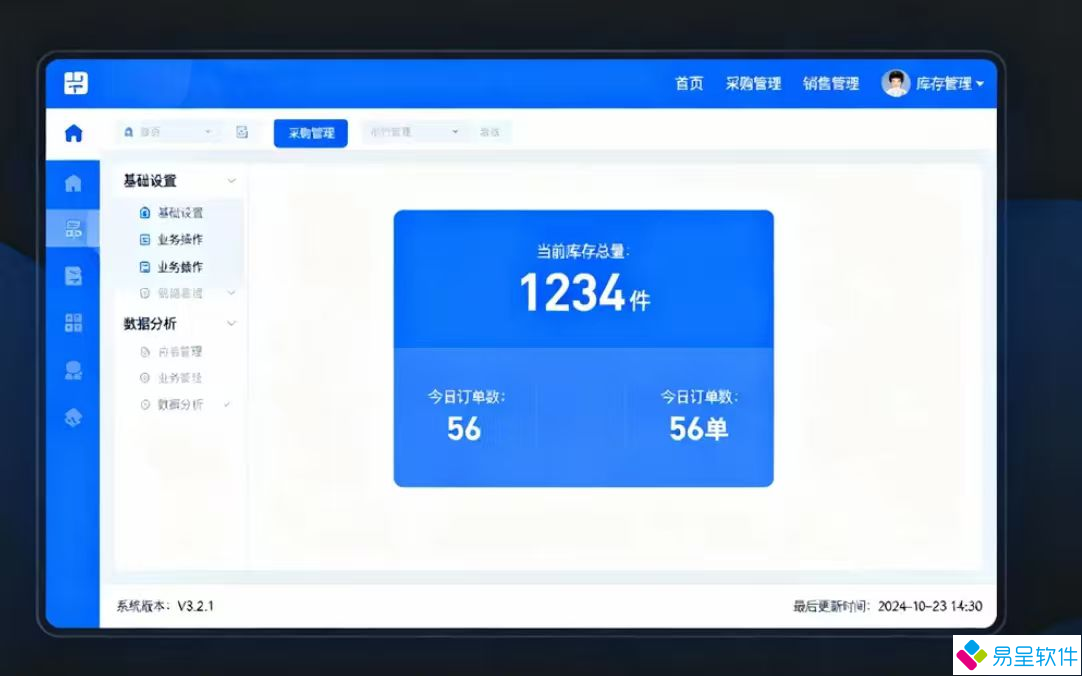Open 销售管理 in the top navigation bar
Image resolution: width=1082 pixels, height=676 pixels.
831,83
